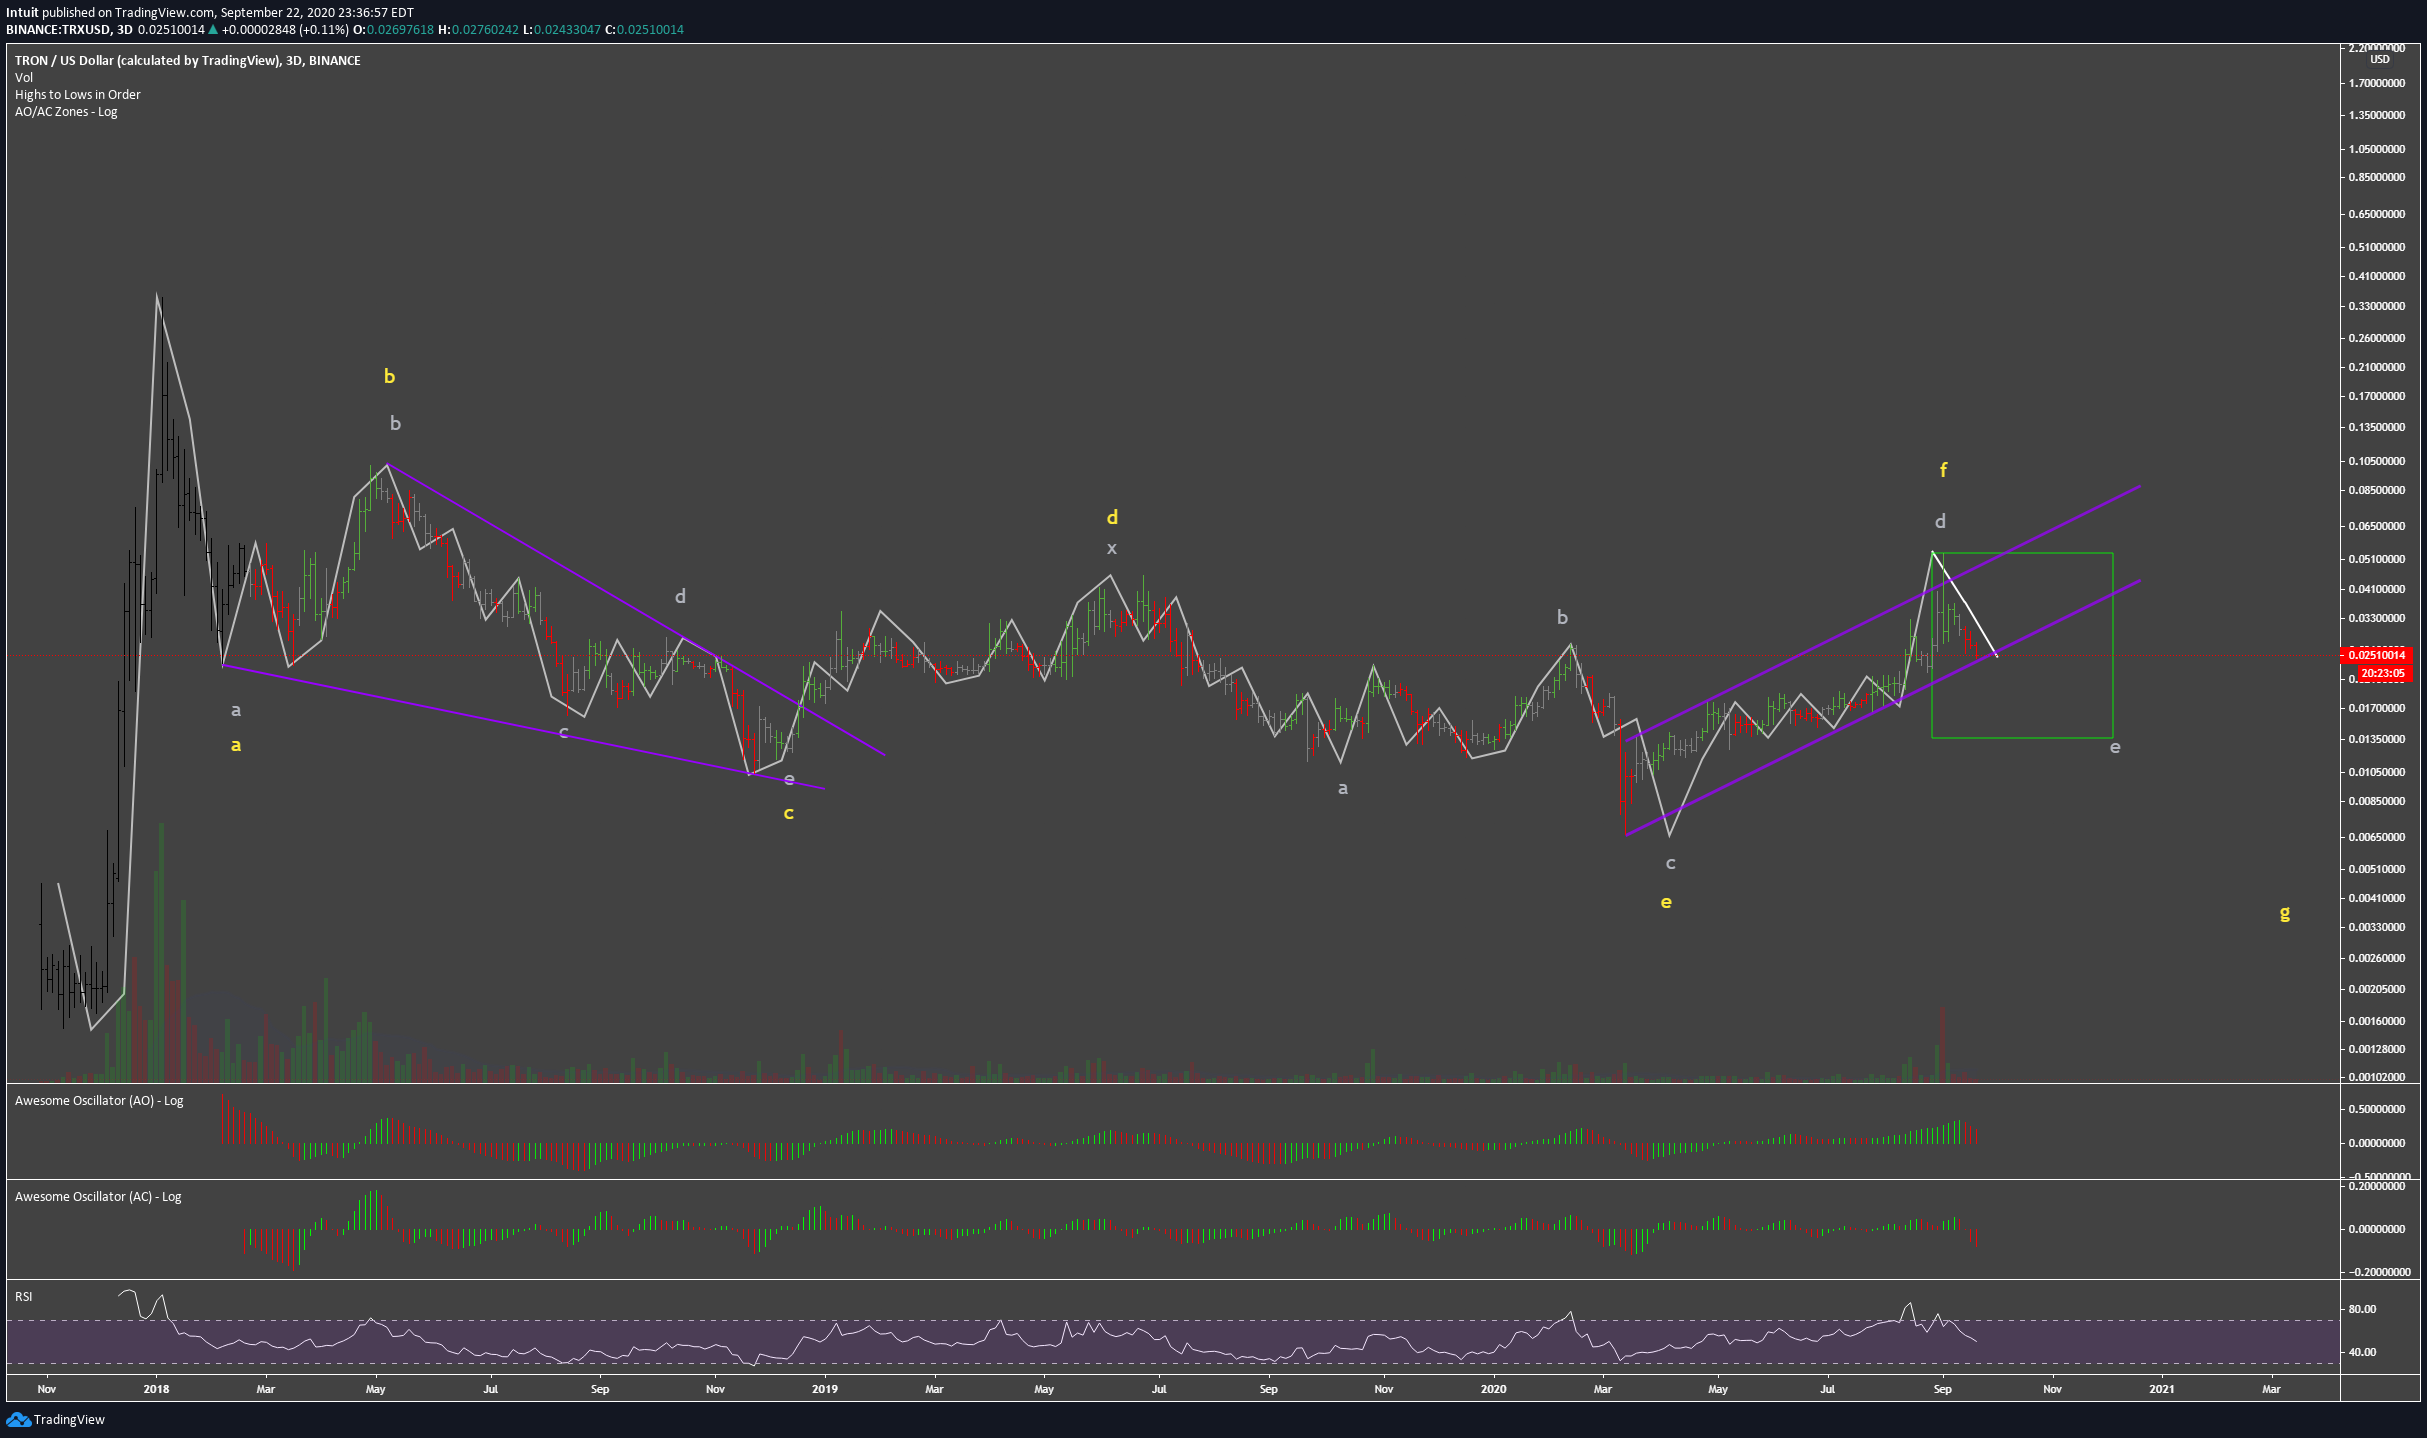This screenshot has height=1438, width=2427.
Task: Select the yellow 'a' wave label
Action: (236, 745)
